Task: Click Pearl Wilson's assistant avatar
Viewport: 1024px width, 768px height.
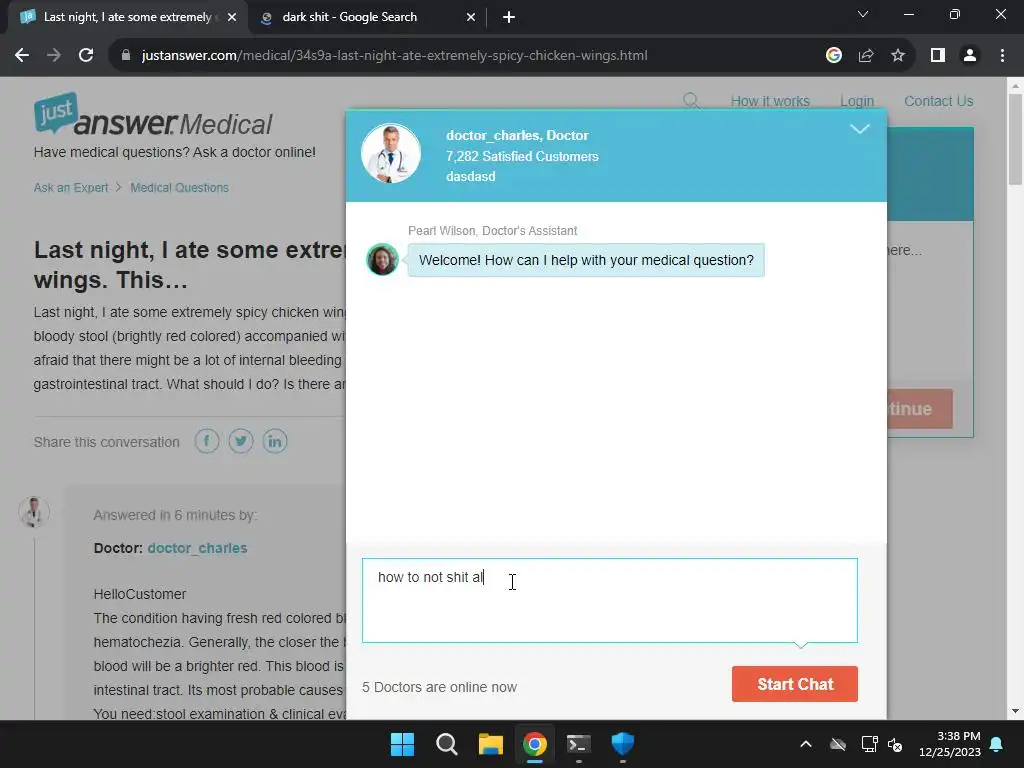Action: coord(382,259)
